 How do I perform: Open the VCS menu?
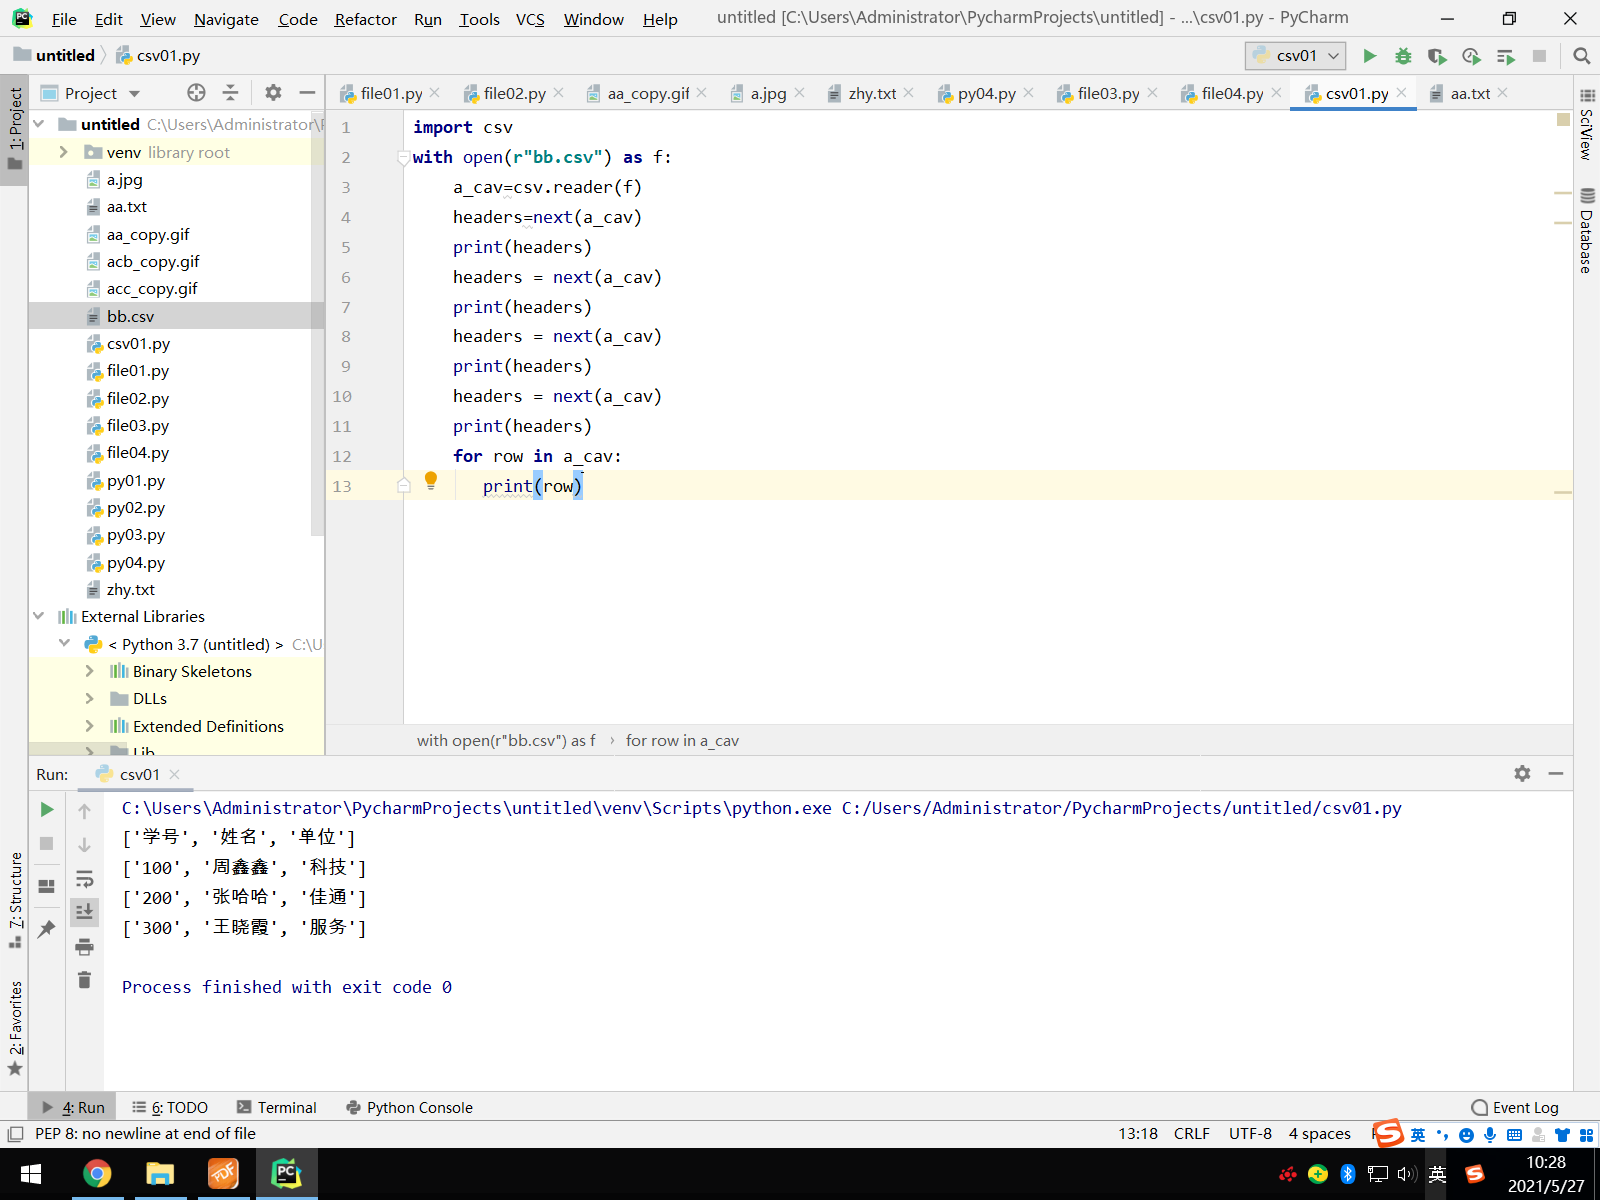(x=530, y=19)
